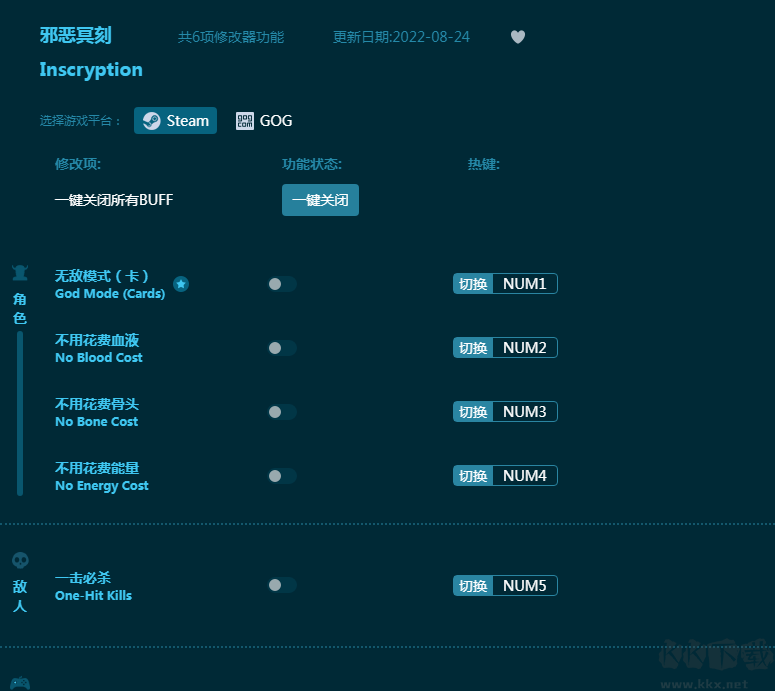
Task: Enable No Energy Cost toggle
Action: click(282, 476)
